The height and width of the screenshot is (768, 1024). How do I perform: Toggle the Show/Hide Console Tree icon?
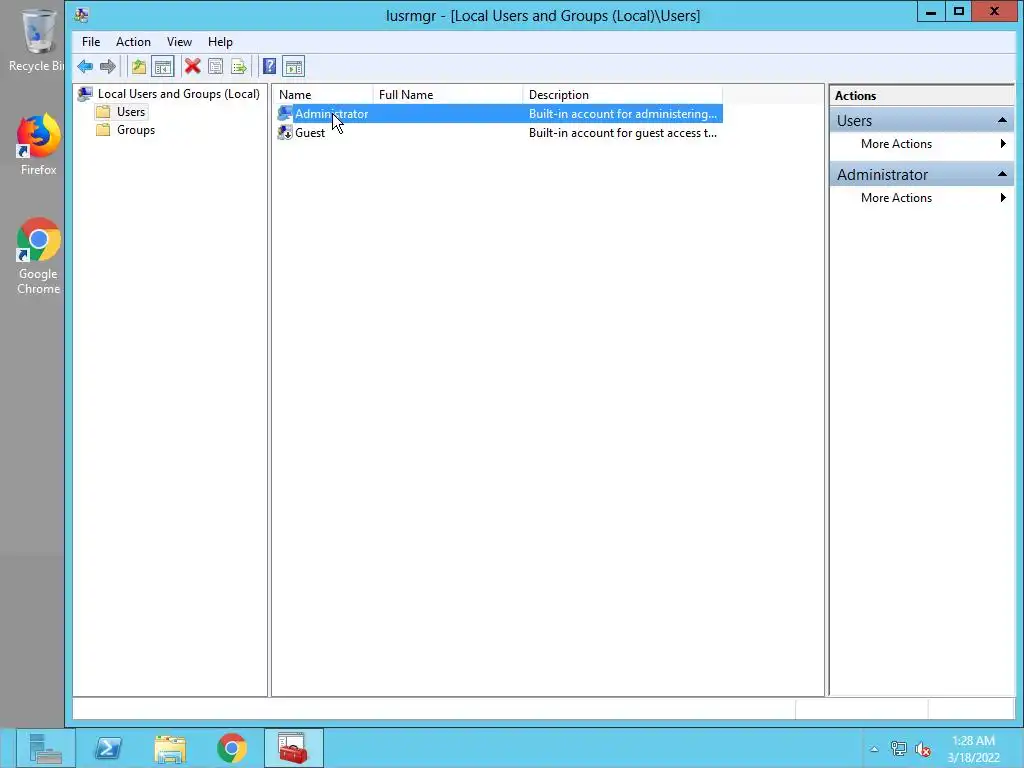pos(163,66)
